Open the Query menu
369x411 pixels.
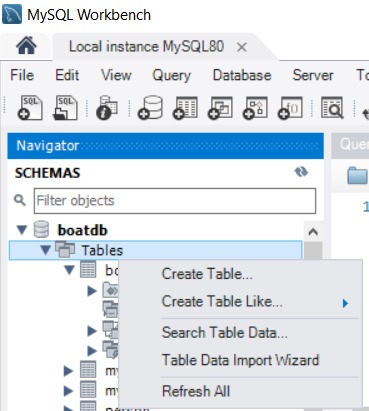pyautogui.click(x=172, y=75)
